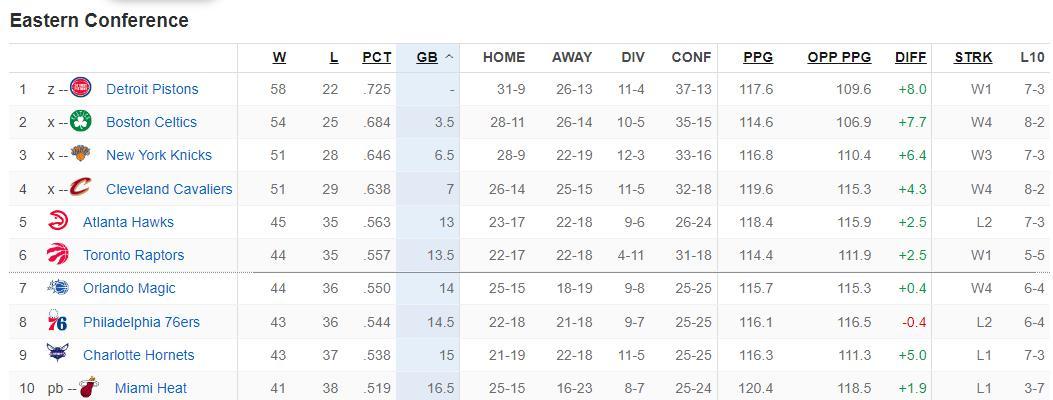The image size is (1053, 400).
Task: Click the New York Knicks logo
Action: tap(81, 155)
